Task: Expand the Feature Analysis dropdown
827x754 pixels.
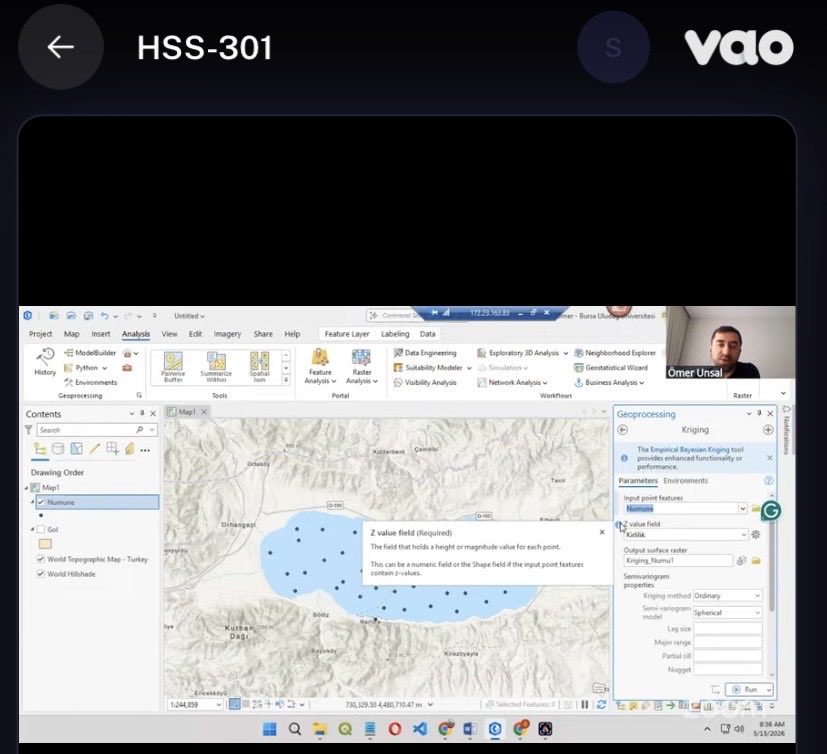Action: 334,381
